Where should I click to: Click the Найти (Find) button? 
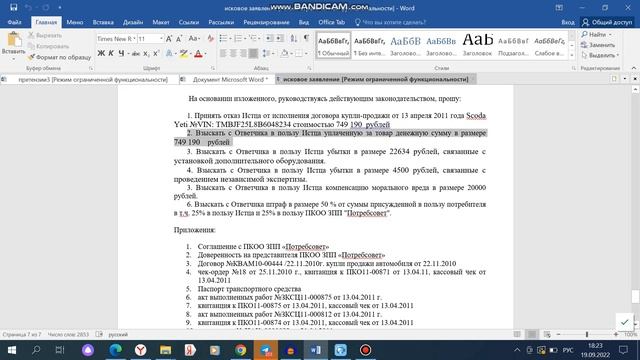pos(596,34)
